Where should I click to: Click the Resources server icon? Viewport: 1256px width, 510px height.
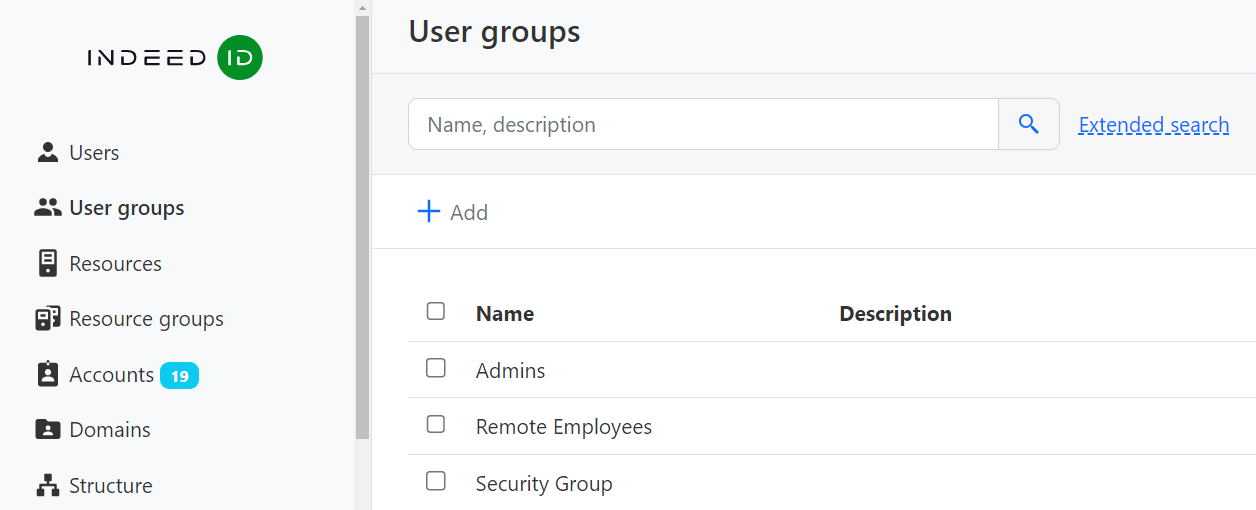click(47, 263)
